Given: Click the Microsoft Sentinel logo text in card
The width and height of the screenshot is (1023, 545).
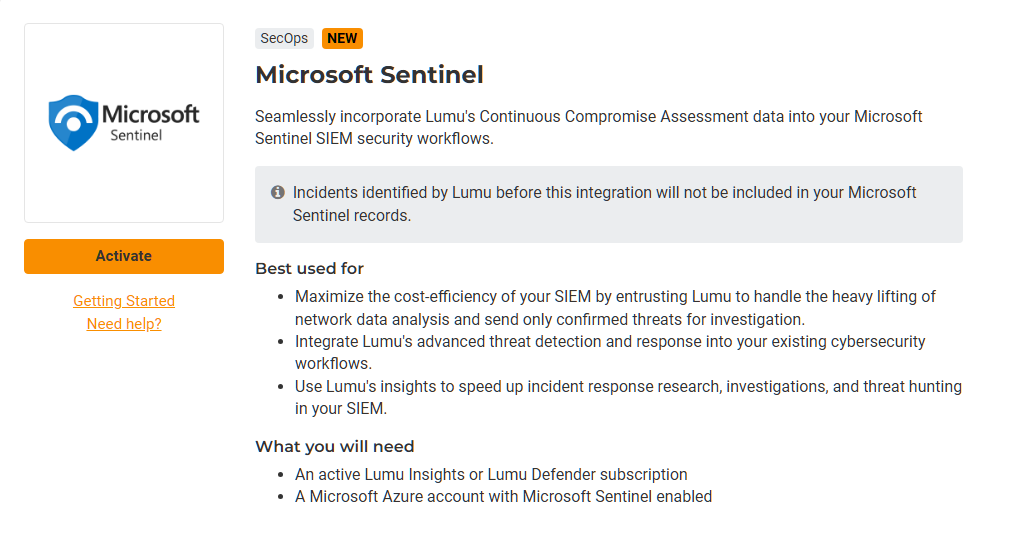Looking at the screenshot, I should 150,114.
